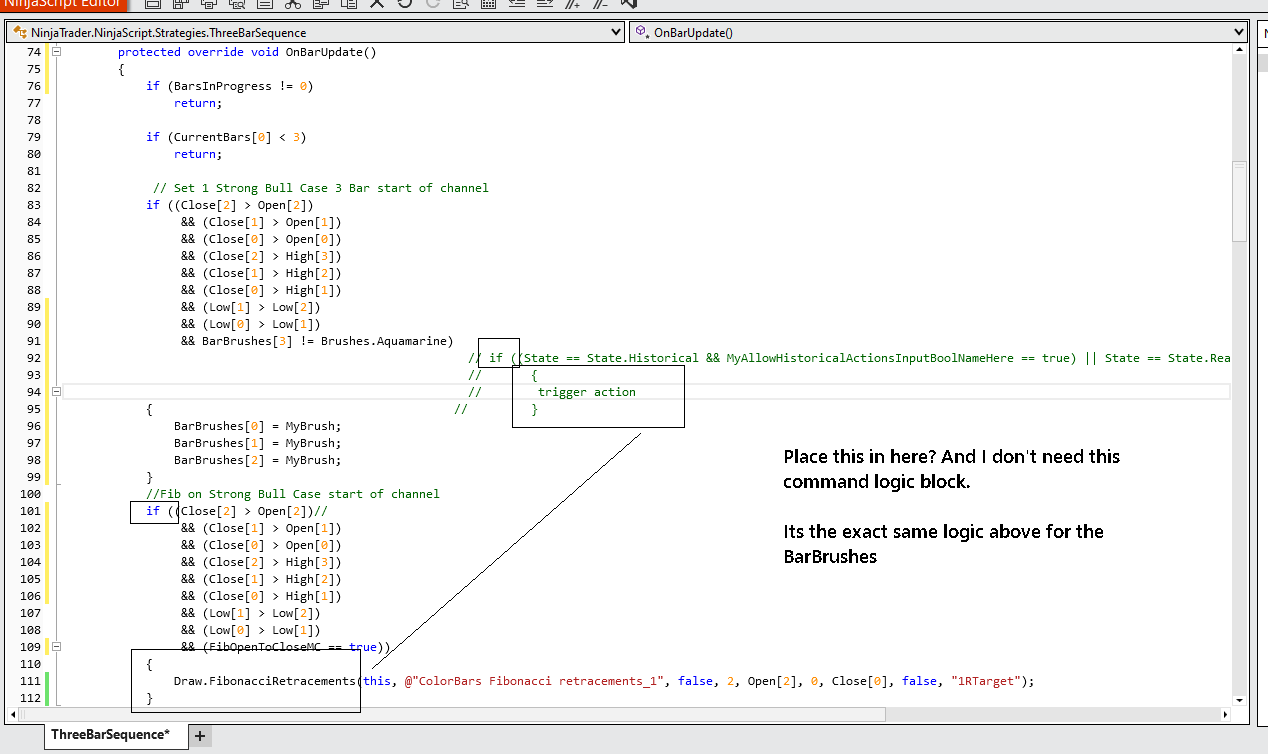Click the 'Set 1 Strong Bull Case' comment
Viewport: 1268px width, 754px height.
pyautogui.click(x=321, y=188)
